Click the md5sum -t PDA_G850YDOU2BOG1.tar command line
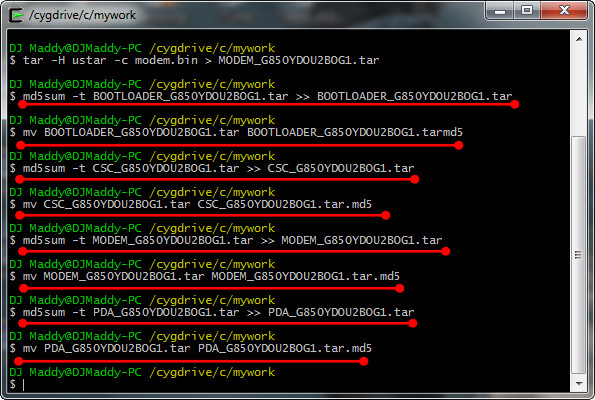The image size is (595, 400). pyautogui.click(x=212, y=312)
